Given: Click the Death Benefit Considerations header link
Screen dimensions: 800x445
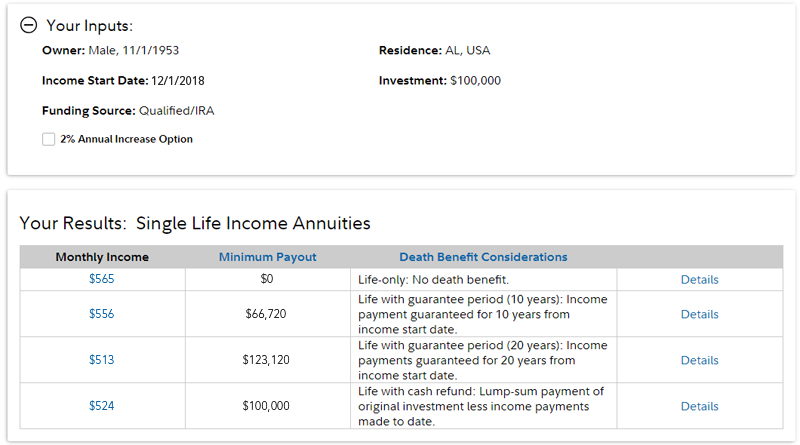Looking at the screenshot, I should (483, 257).
